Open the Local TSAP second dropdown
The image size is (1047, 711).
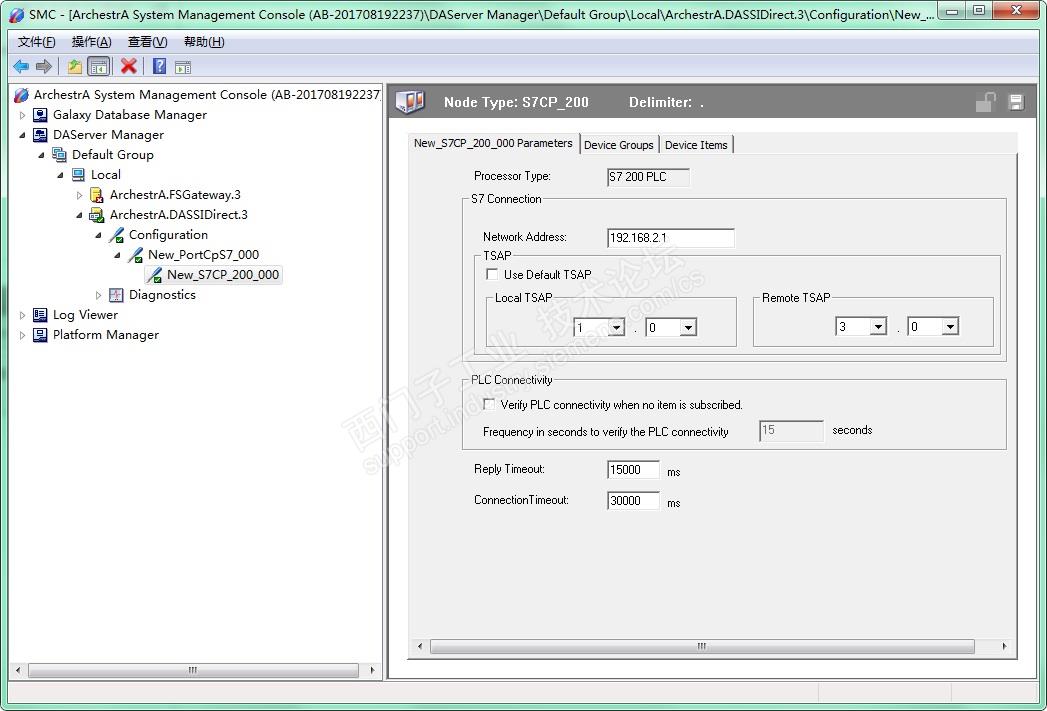click(x=688, y=327)
